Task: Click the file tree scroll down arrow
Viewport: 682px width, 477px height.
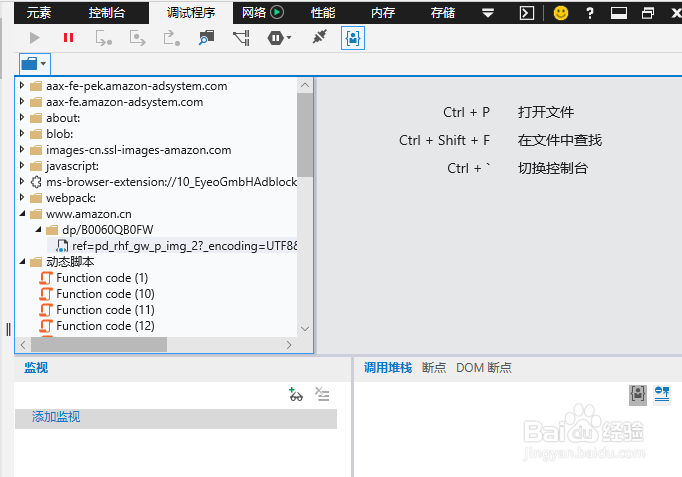Action: tap(305, 329)
